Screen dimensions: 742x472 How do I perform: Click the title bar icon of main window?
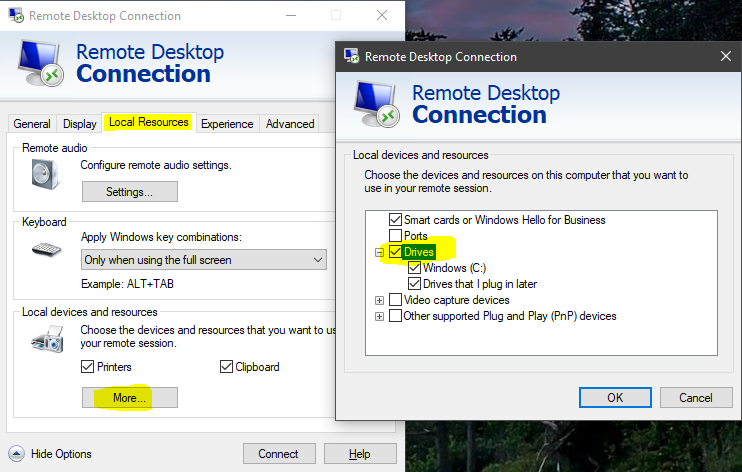tap(14, 16)
